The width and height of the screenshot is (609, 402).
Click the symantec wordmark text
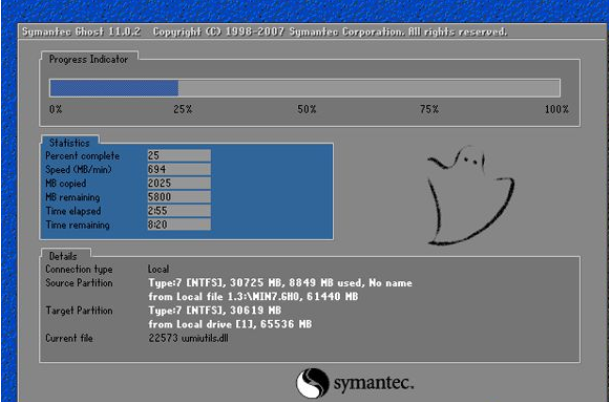370,384
